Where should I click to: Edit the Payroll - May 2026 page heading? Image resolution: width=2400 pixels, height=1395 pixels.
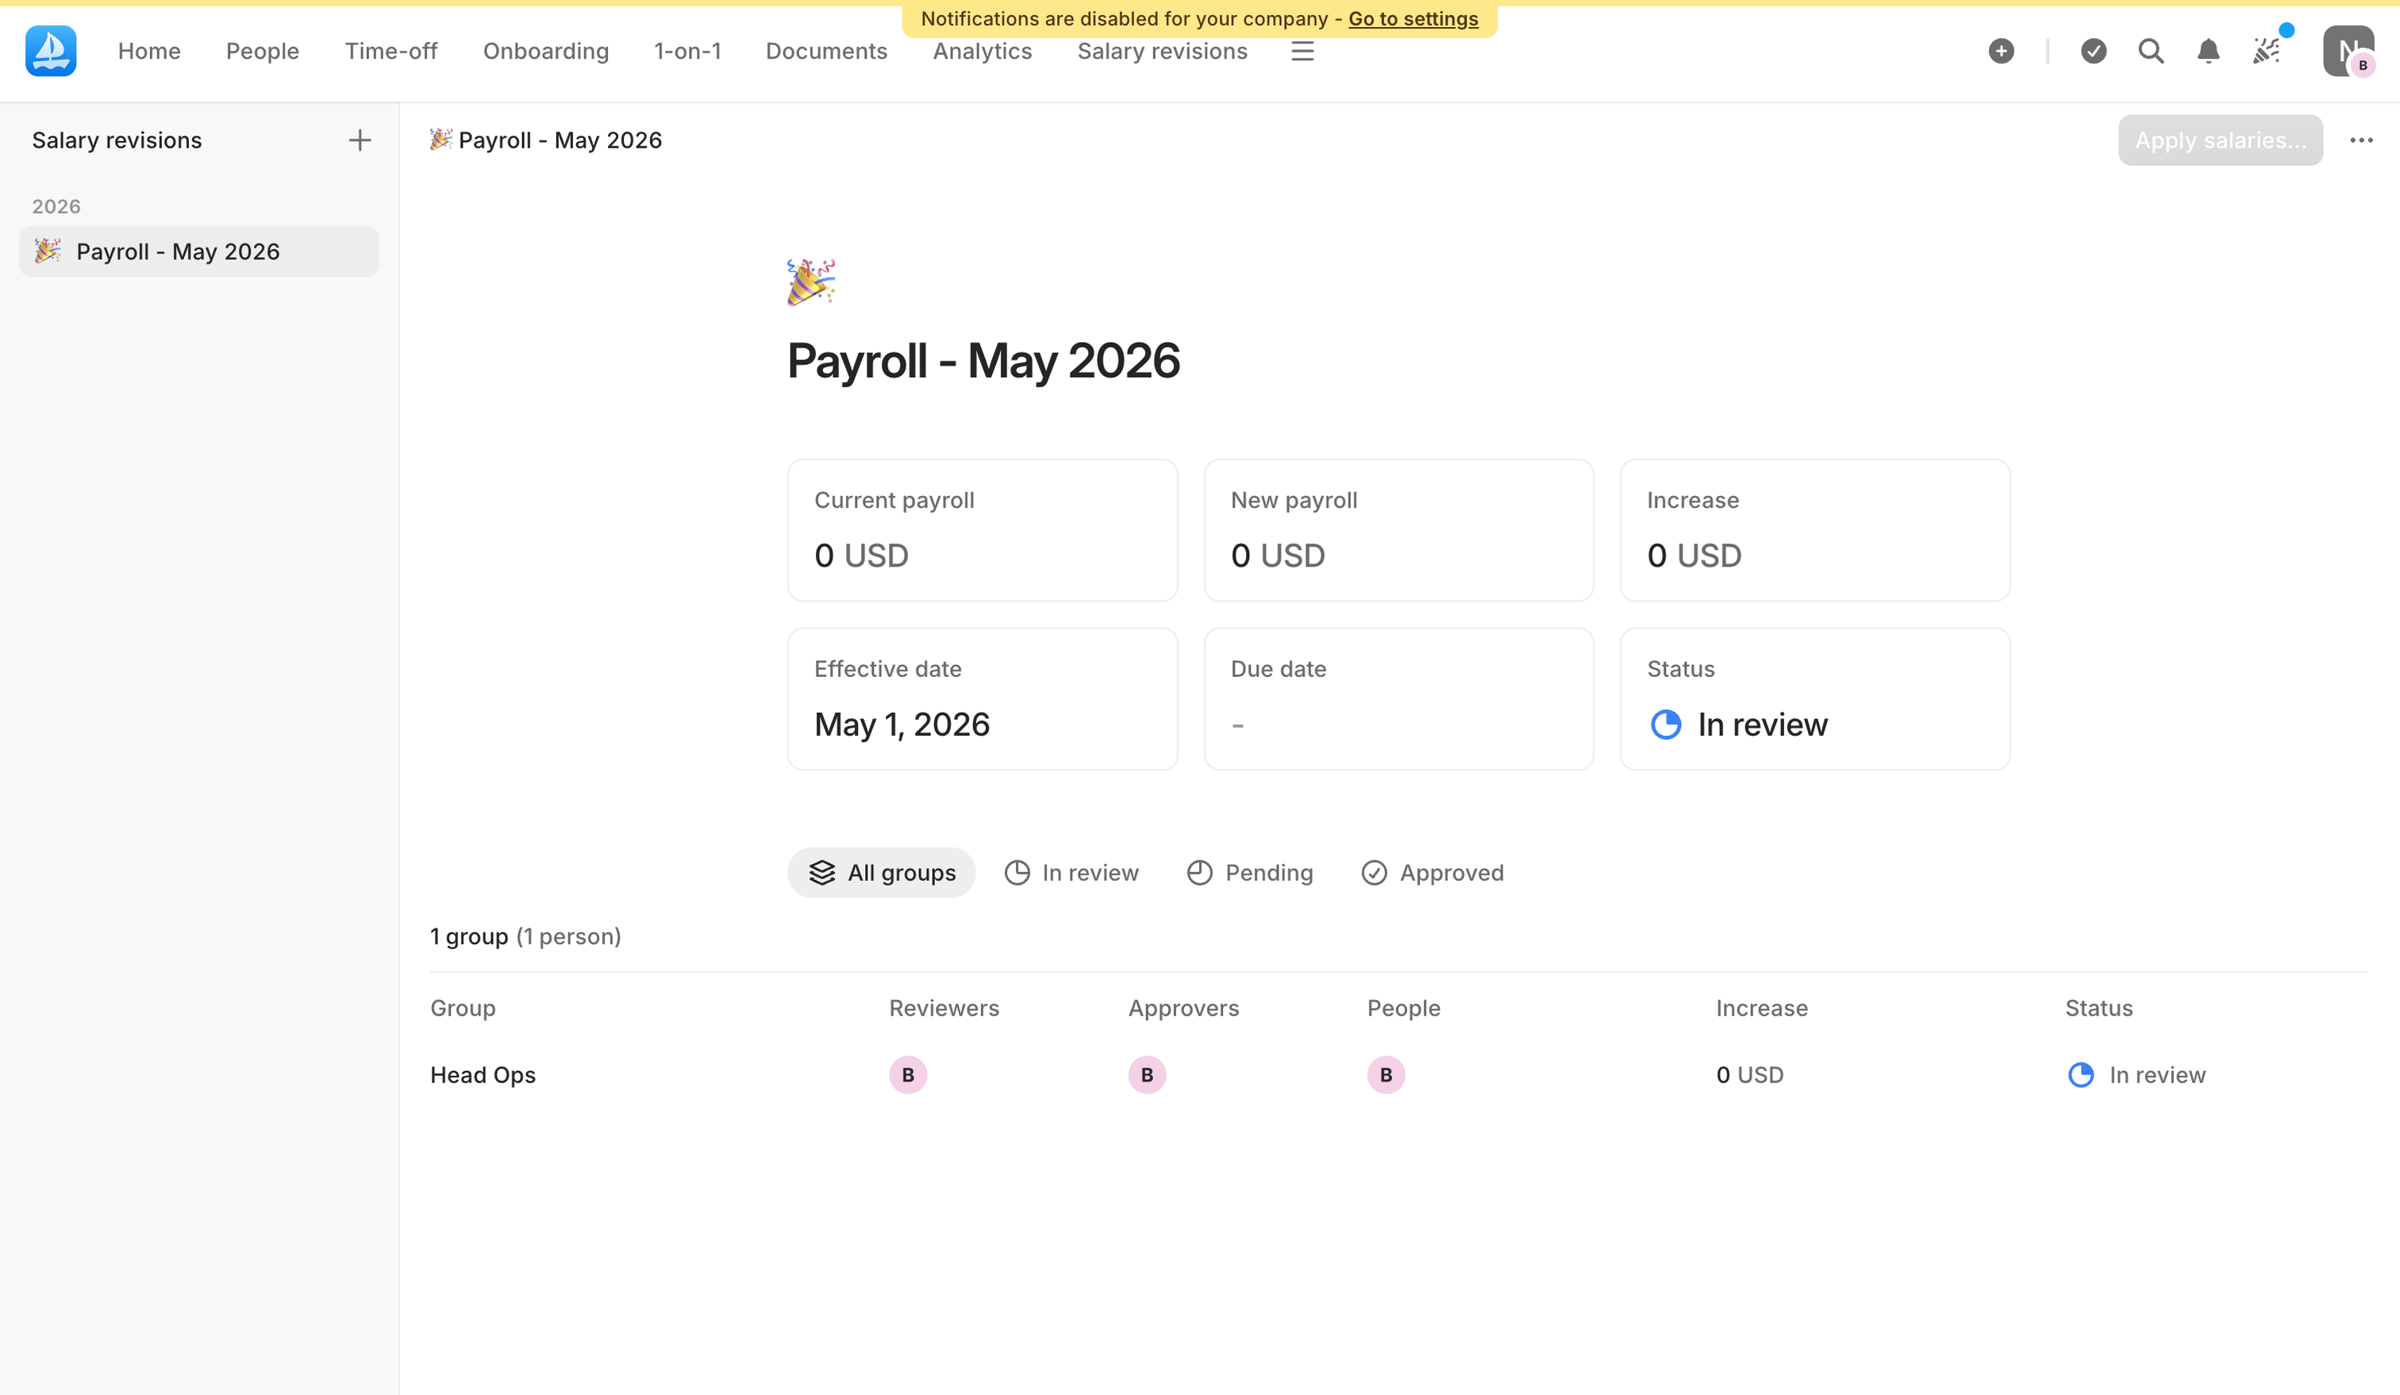click(983, 360)
